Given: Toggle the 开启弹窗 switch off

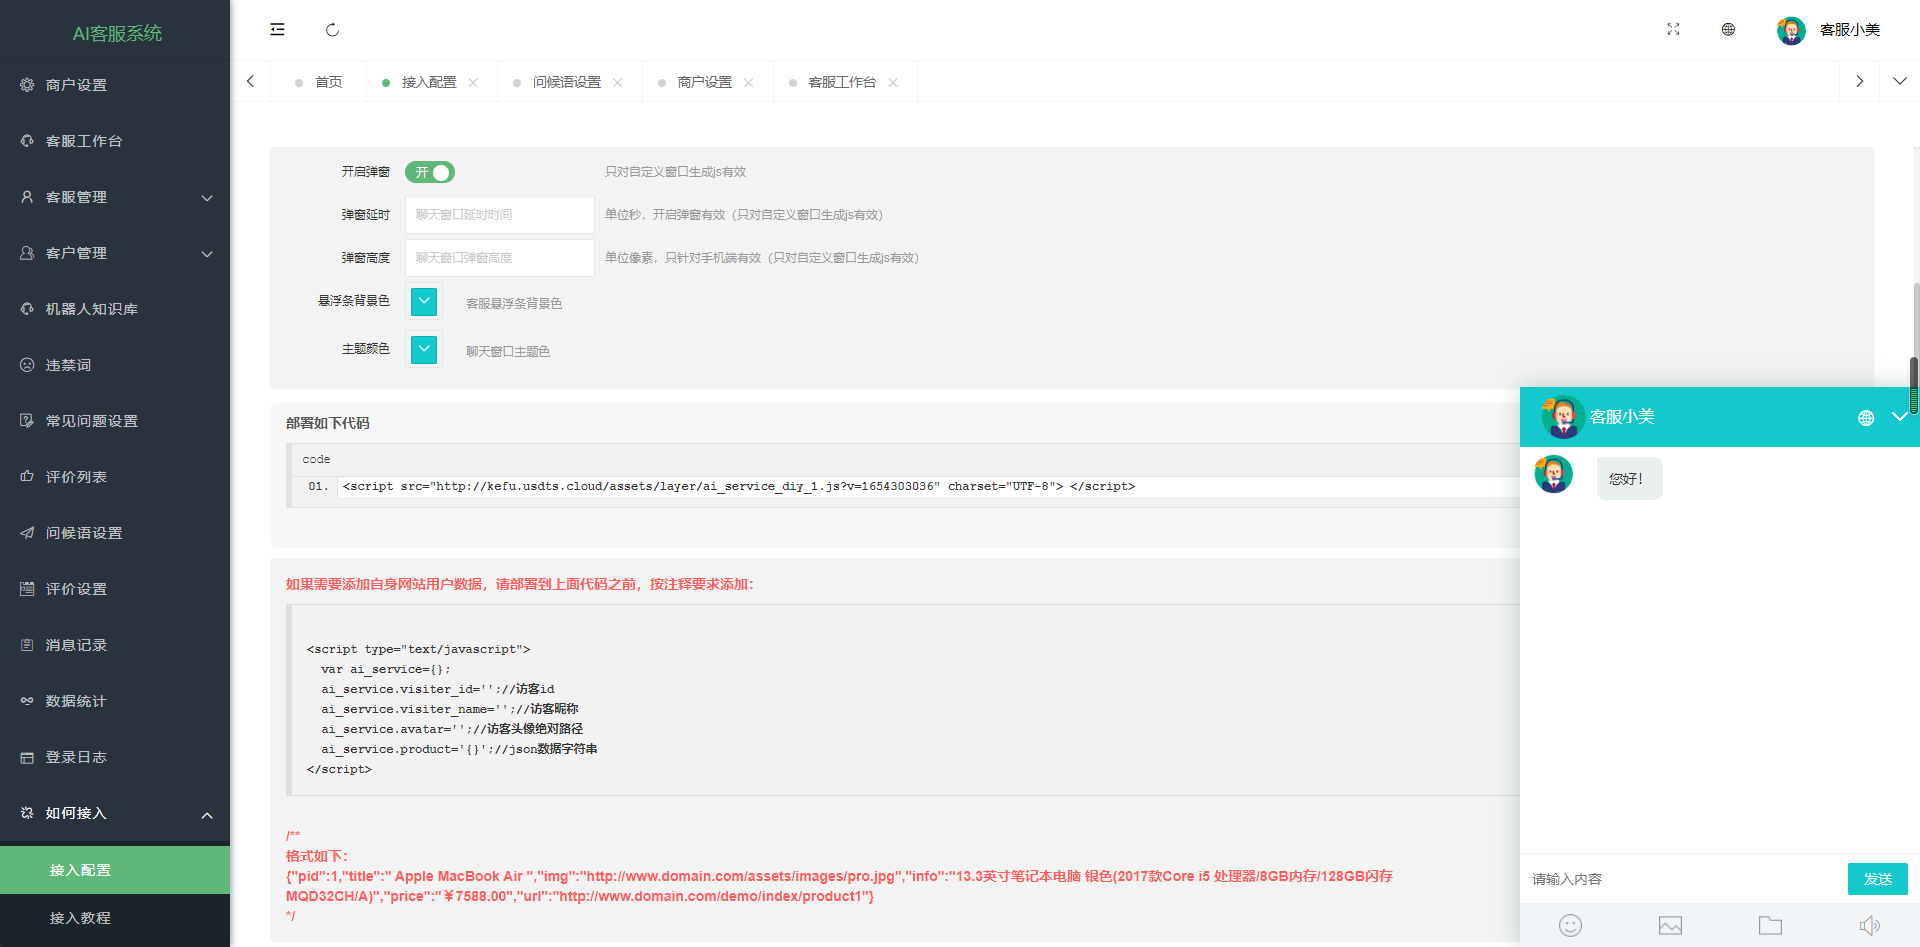Looking at the screenshot, I should tap(430, 172).
